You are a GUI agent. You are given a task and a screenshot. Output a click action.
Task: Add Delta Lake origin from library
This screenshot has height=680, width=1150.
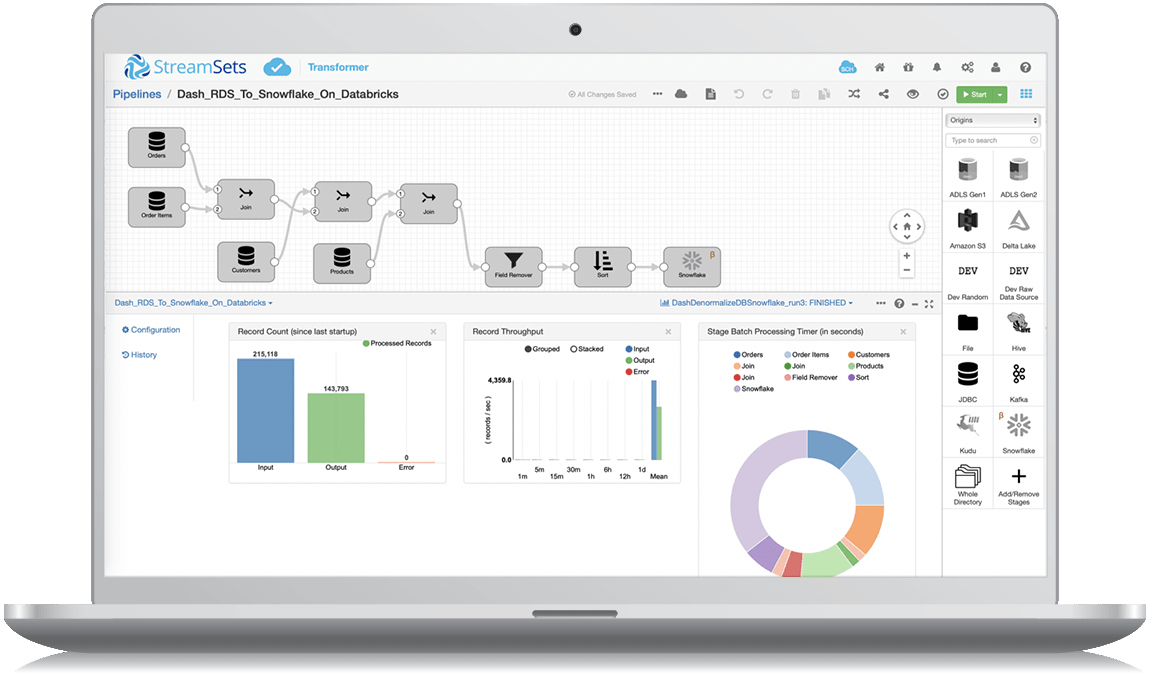(x=1019, y=228)
